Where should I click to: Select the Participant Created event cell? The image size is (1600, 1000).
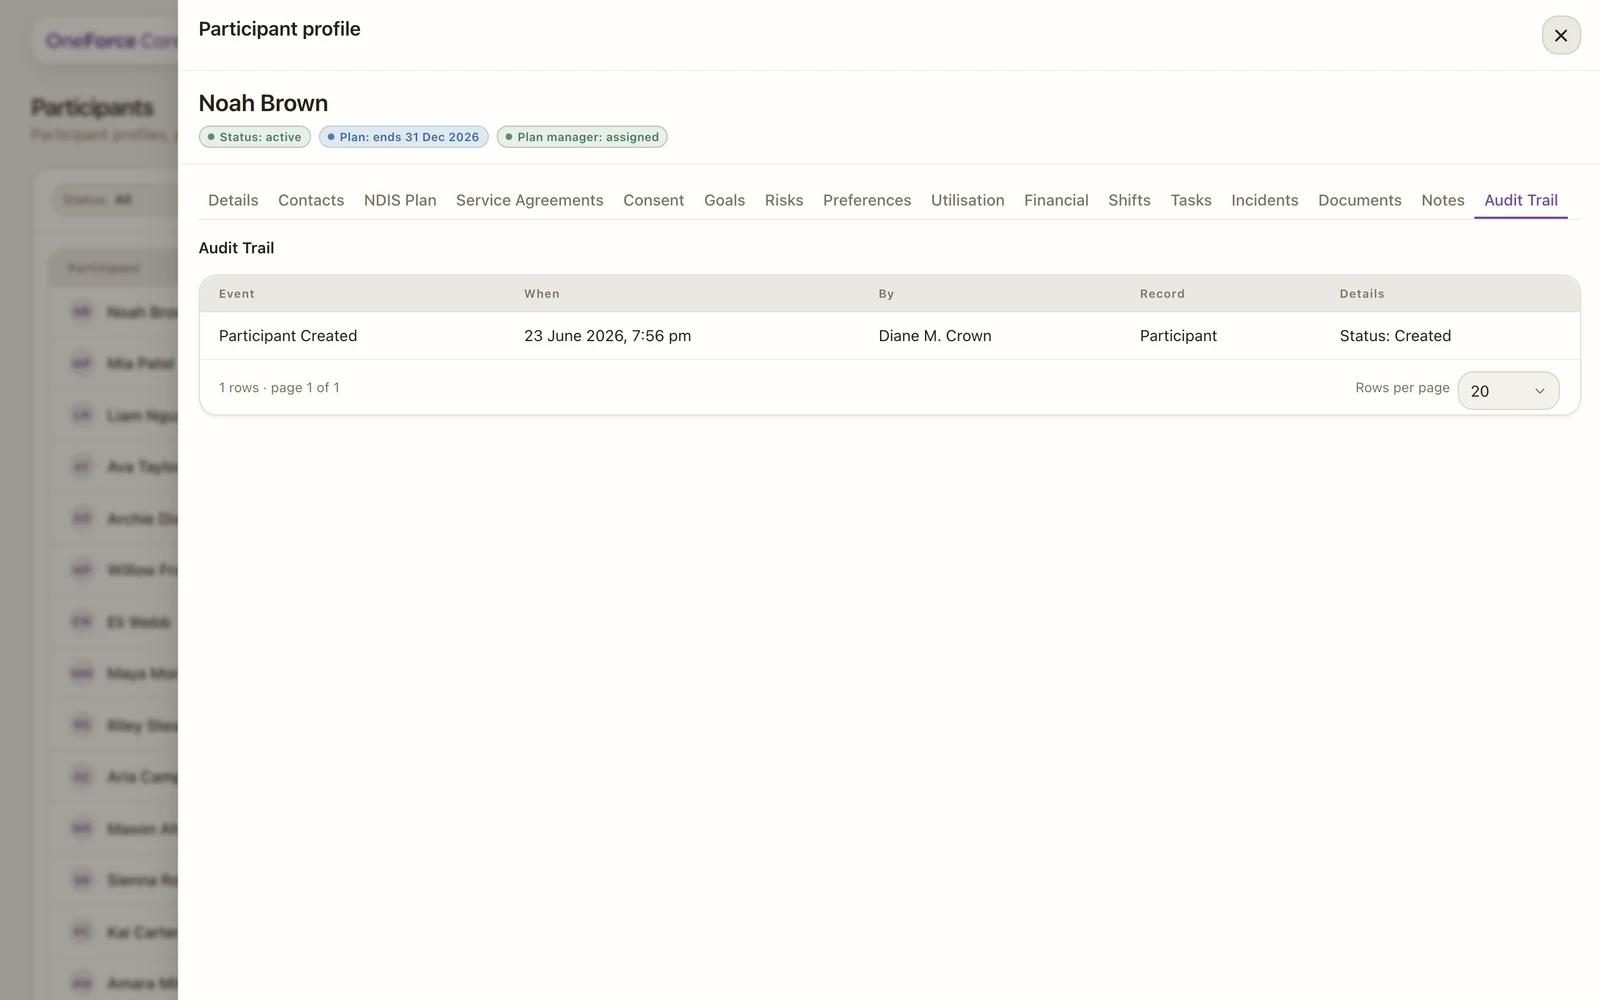click(x=288, y=336)
